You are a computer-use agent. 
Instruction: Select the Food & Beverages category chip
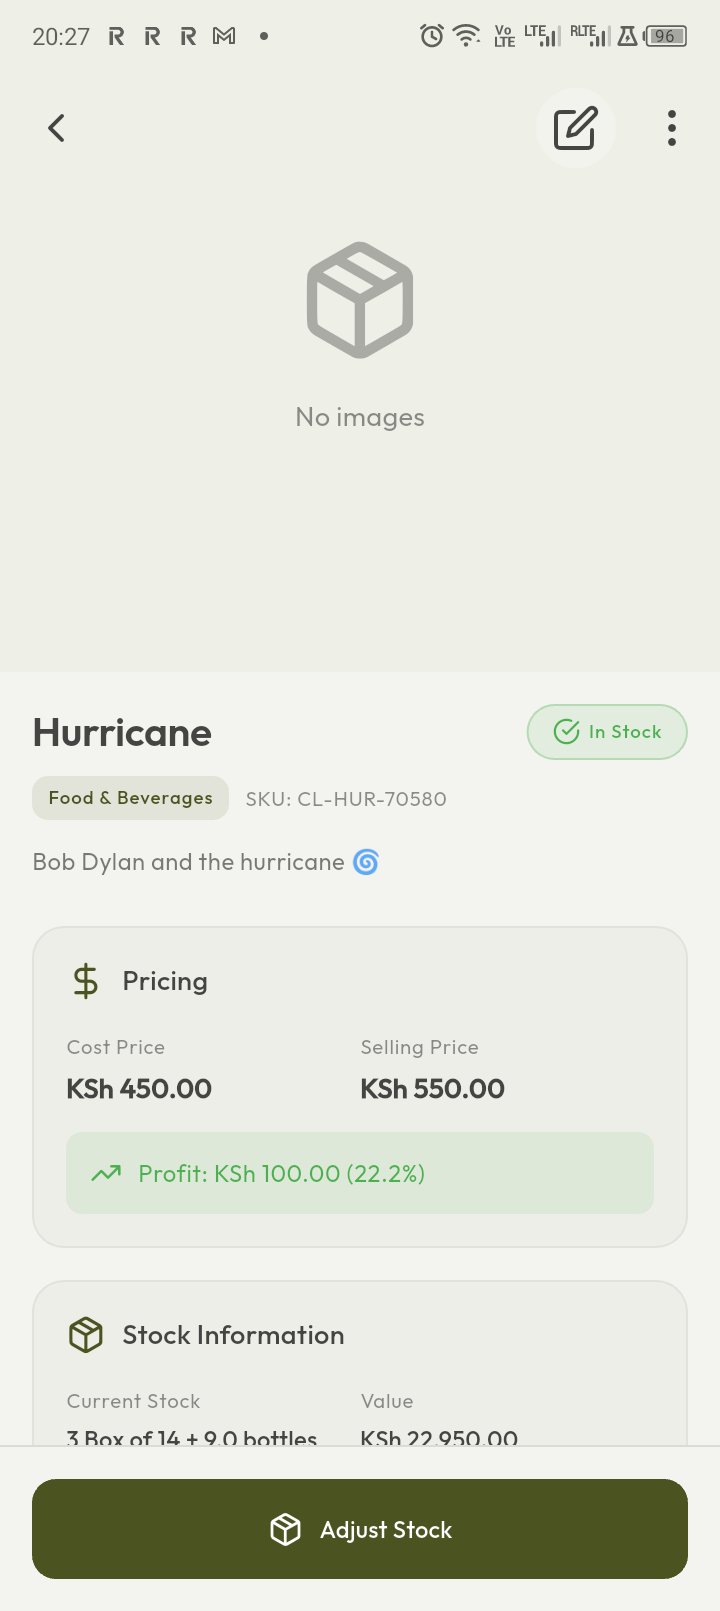pos(130,798)
